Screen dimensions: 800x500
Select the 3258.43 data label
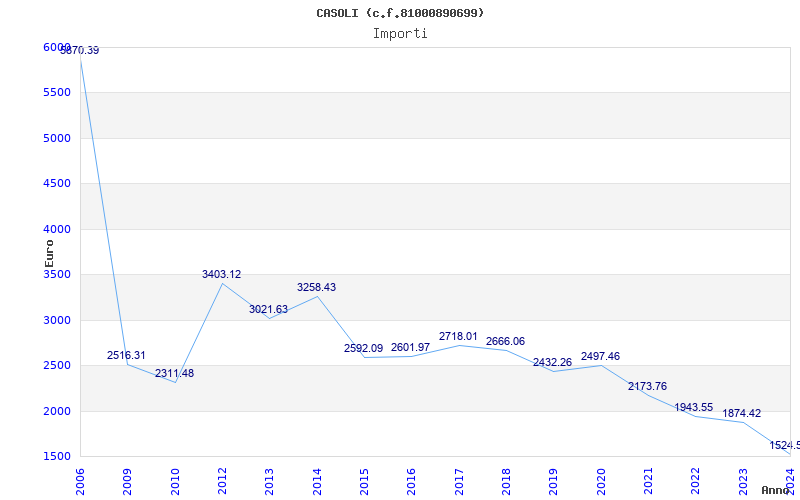[316, 287]
